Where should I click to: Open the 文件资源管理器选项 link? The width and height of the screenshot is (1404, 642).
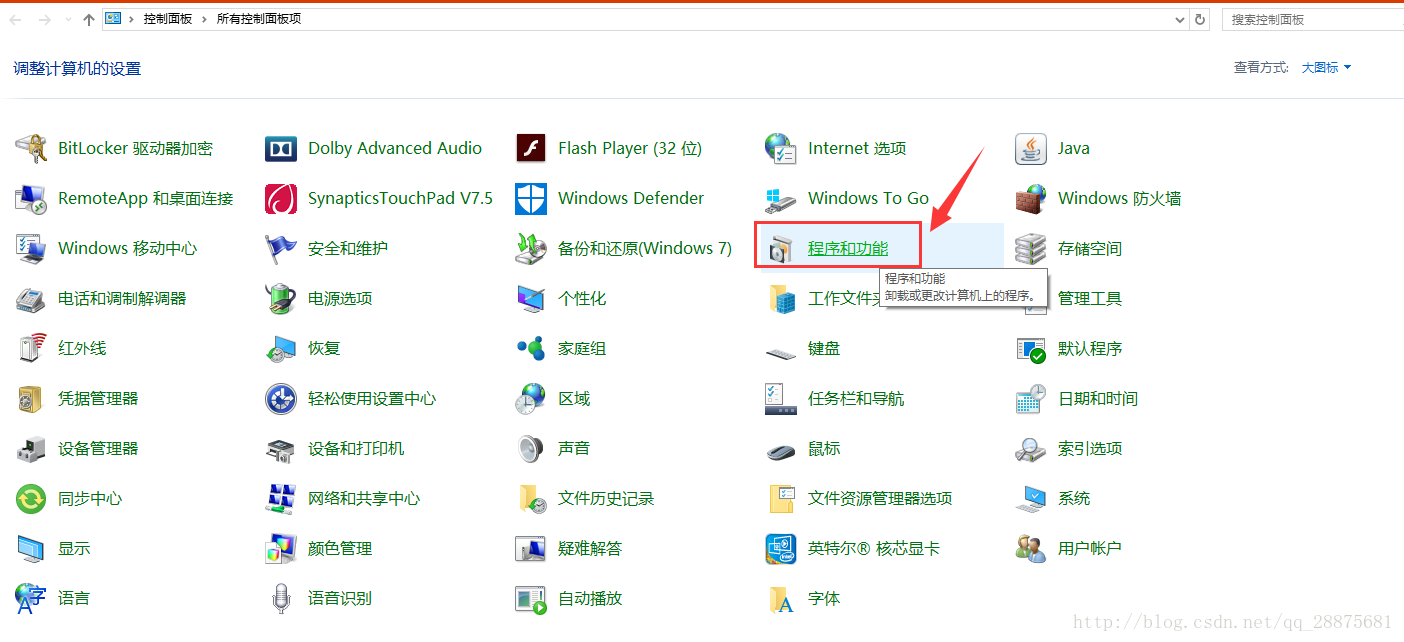[880, 498]
